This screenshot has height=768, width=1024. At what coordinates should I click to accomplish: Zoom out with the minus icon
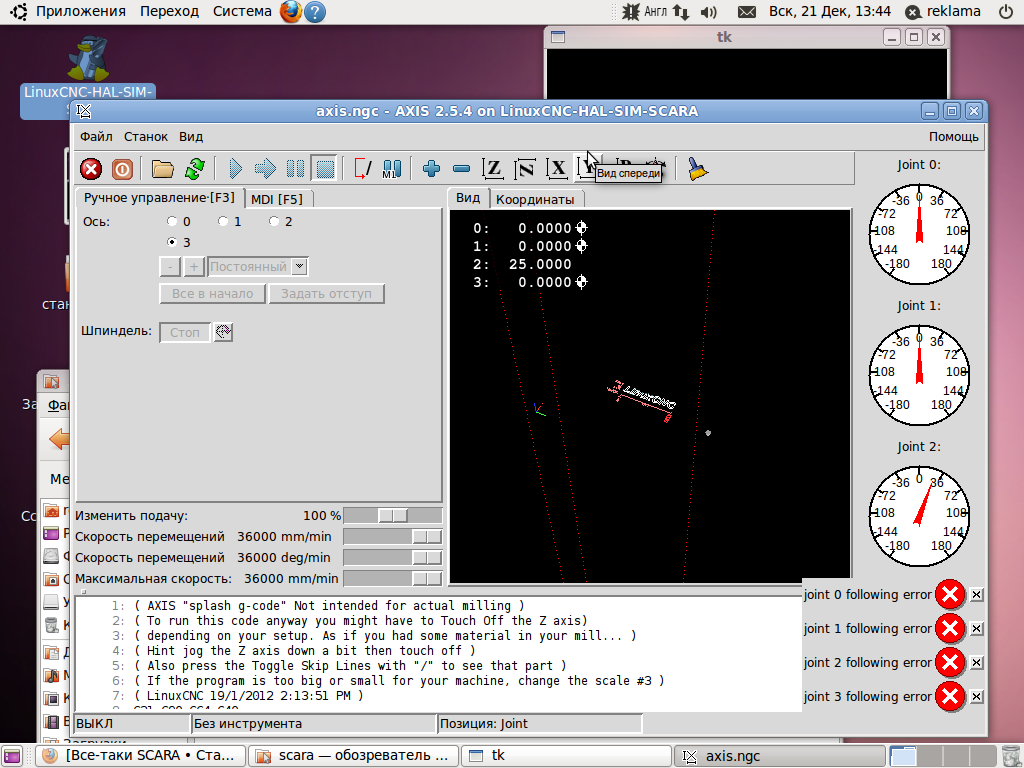[x=461, y=169]
